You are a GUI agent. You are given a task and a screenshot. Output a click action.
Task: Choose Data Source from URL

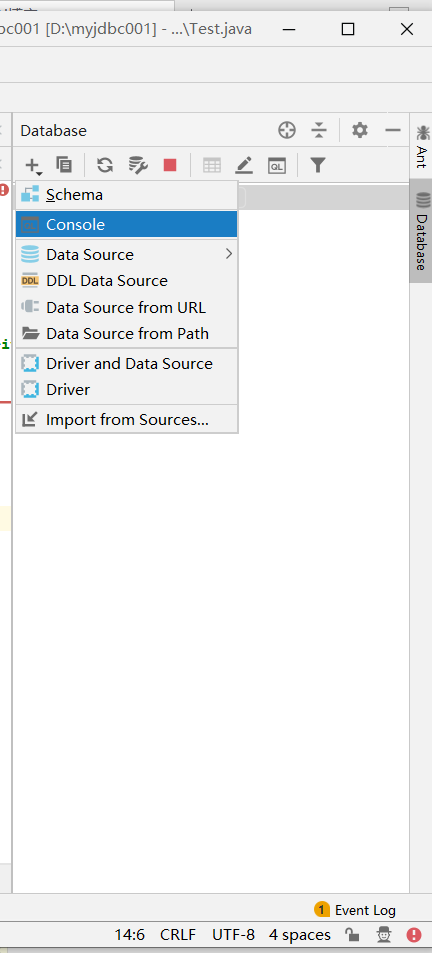tap(127, 308)
